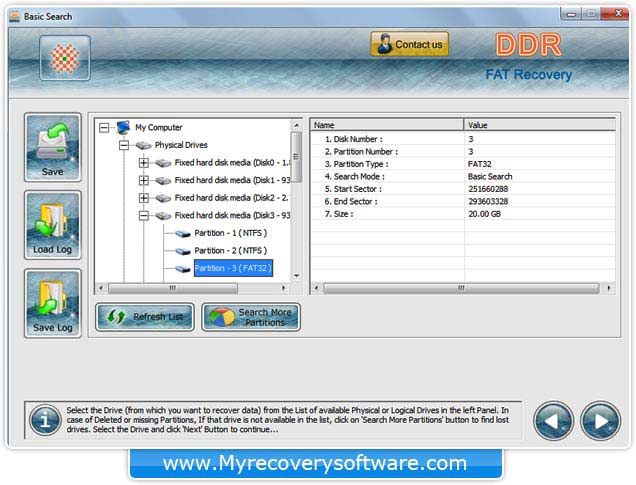
Task: Select Partition - 1 (NTFS)
Action: coord(230,233)
